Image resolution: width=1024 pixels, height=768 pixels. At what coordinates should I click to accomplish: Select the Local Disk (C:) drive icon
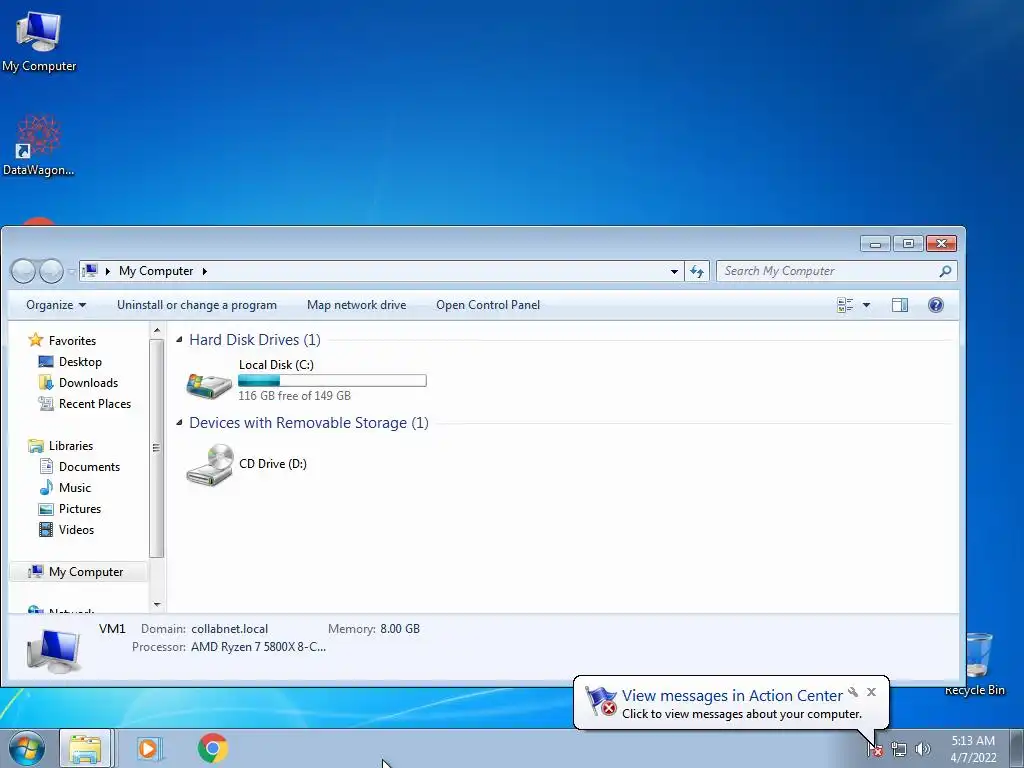tap(209, 385)
